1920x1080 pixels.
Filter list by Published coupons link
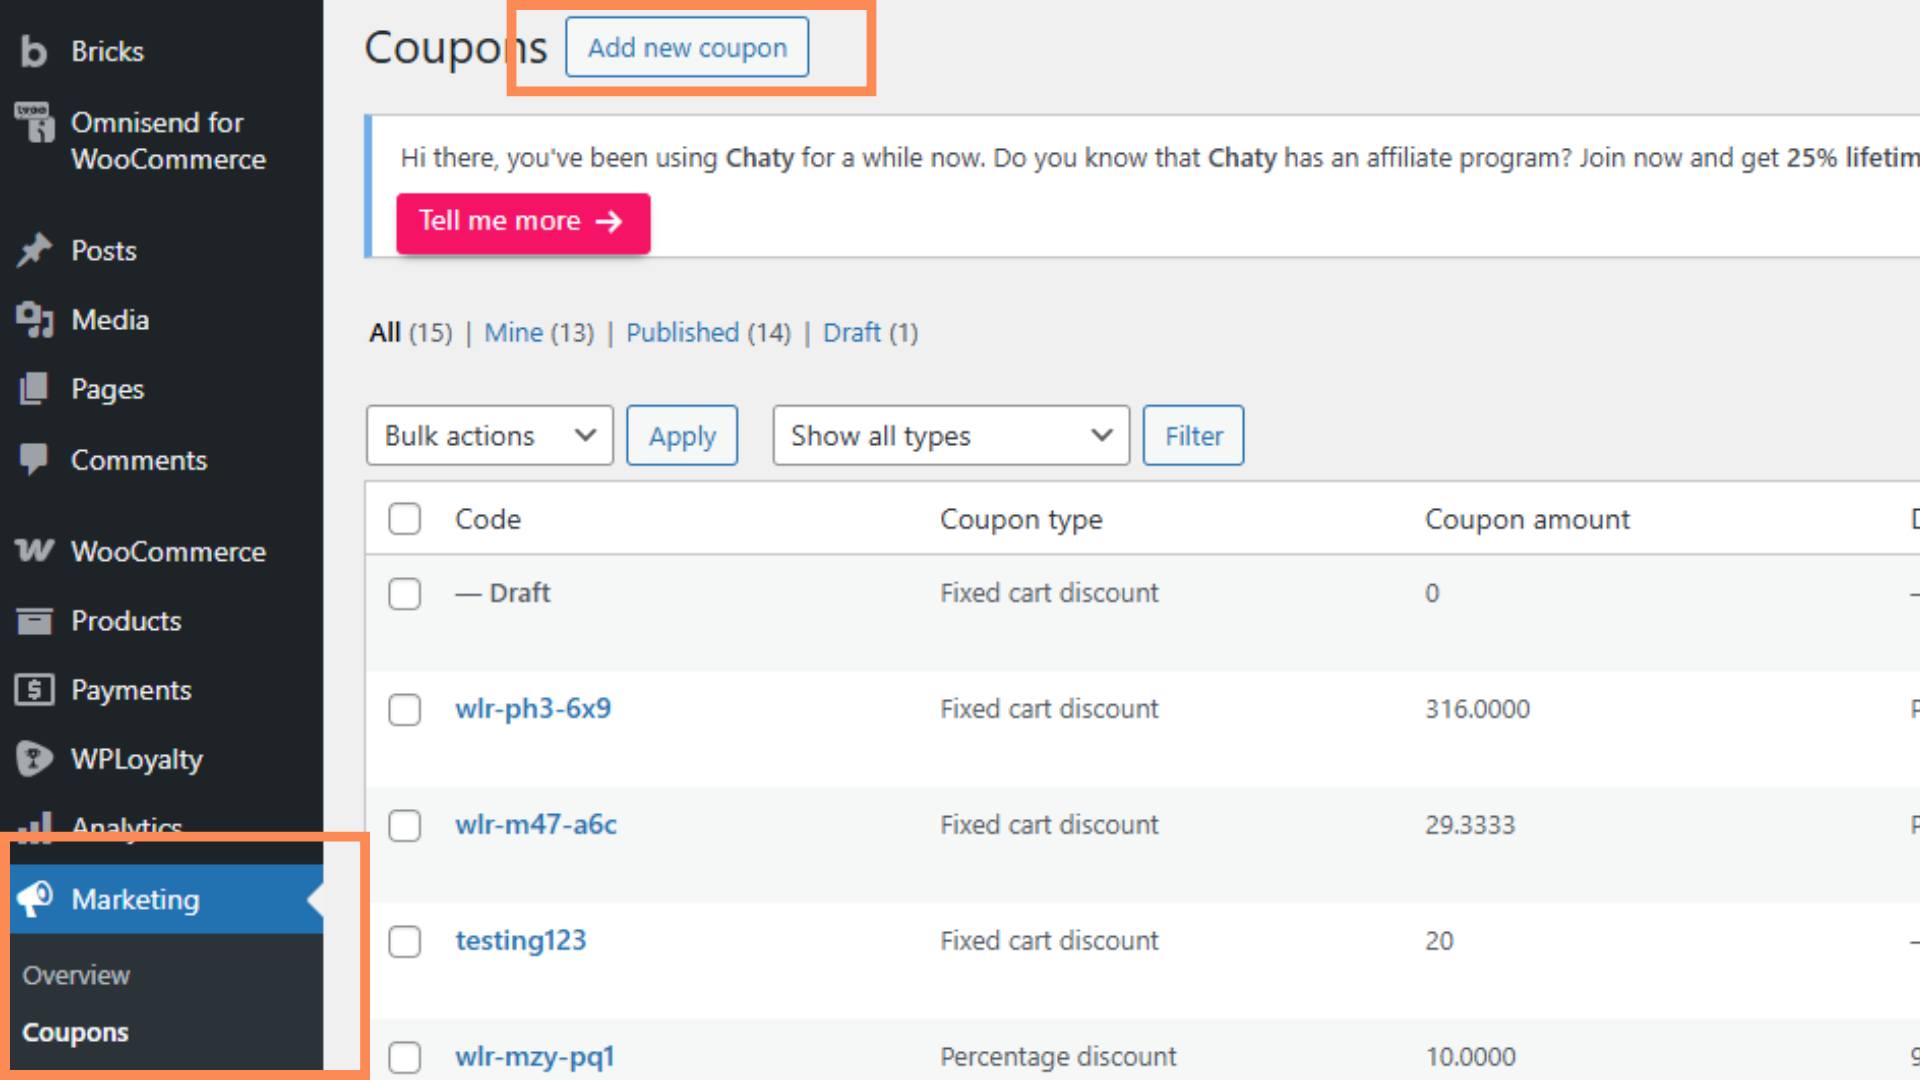[x=682, y=333]
